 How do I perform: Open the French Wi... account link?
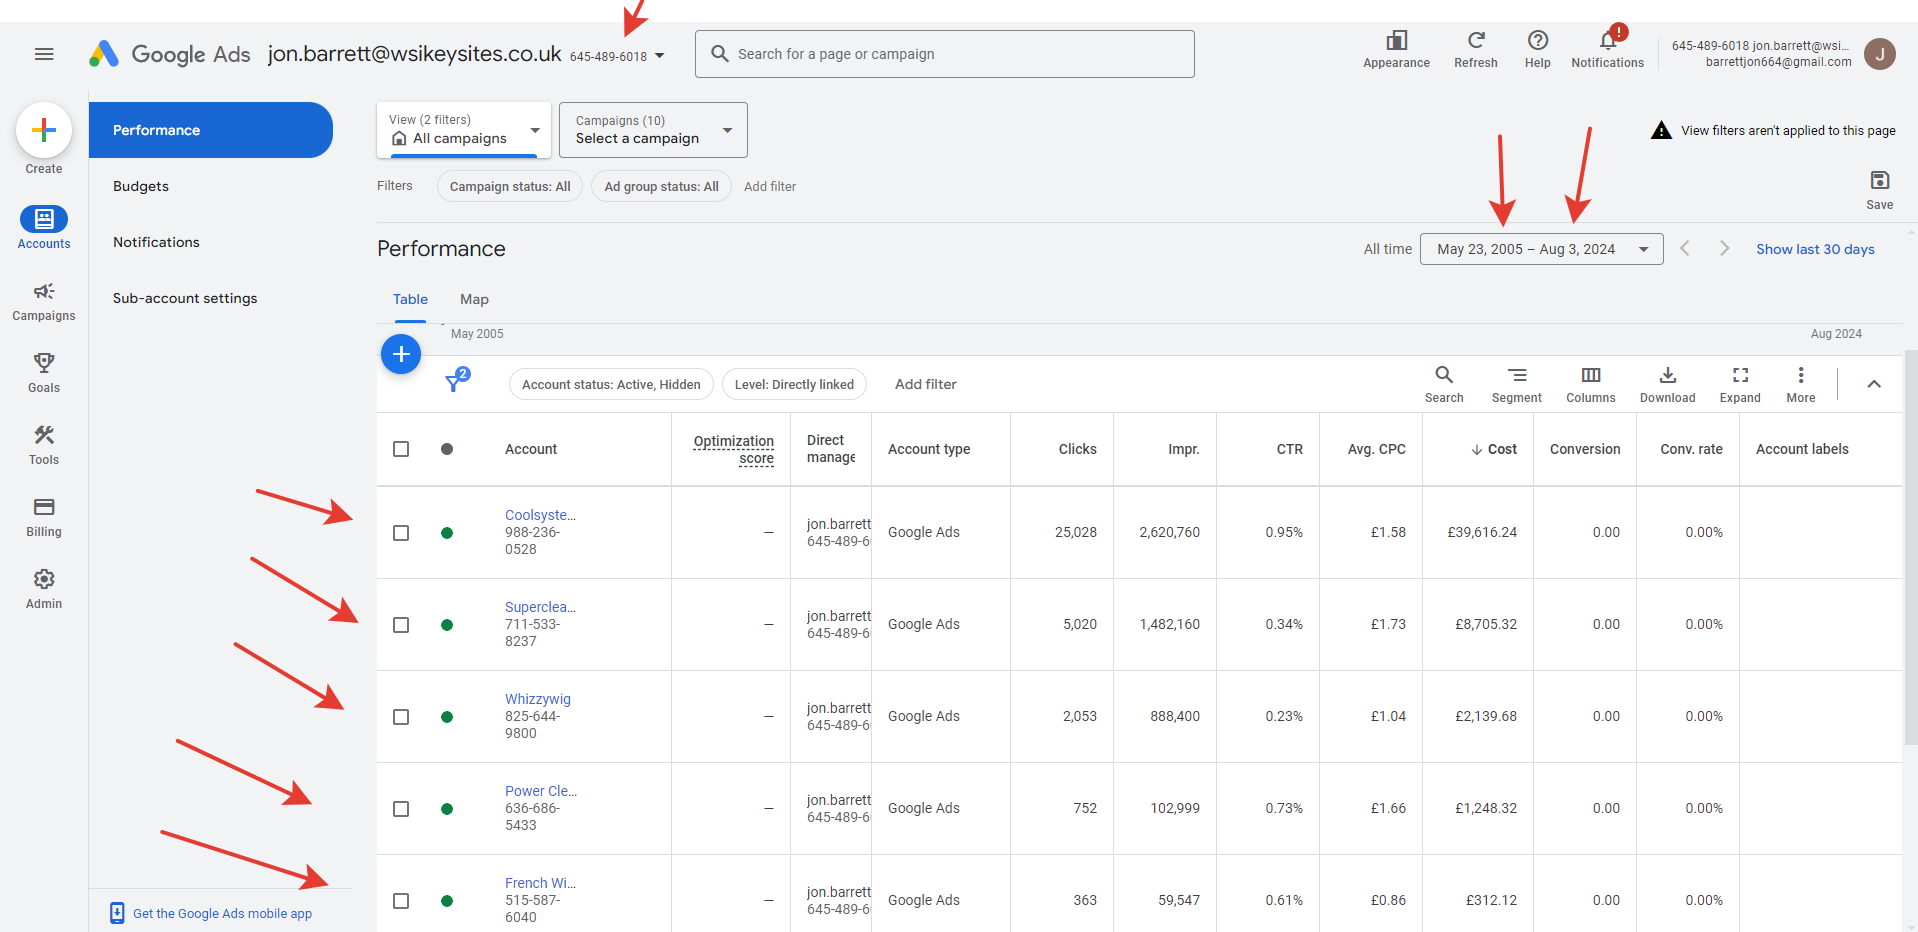coord(540,883)
